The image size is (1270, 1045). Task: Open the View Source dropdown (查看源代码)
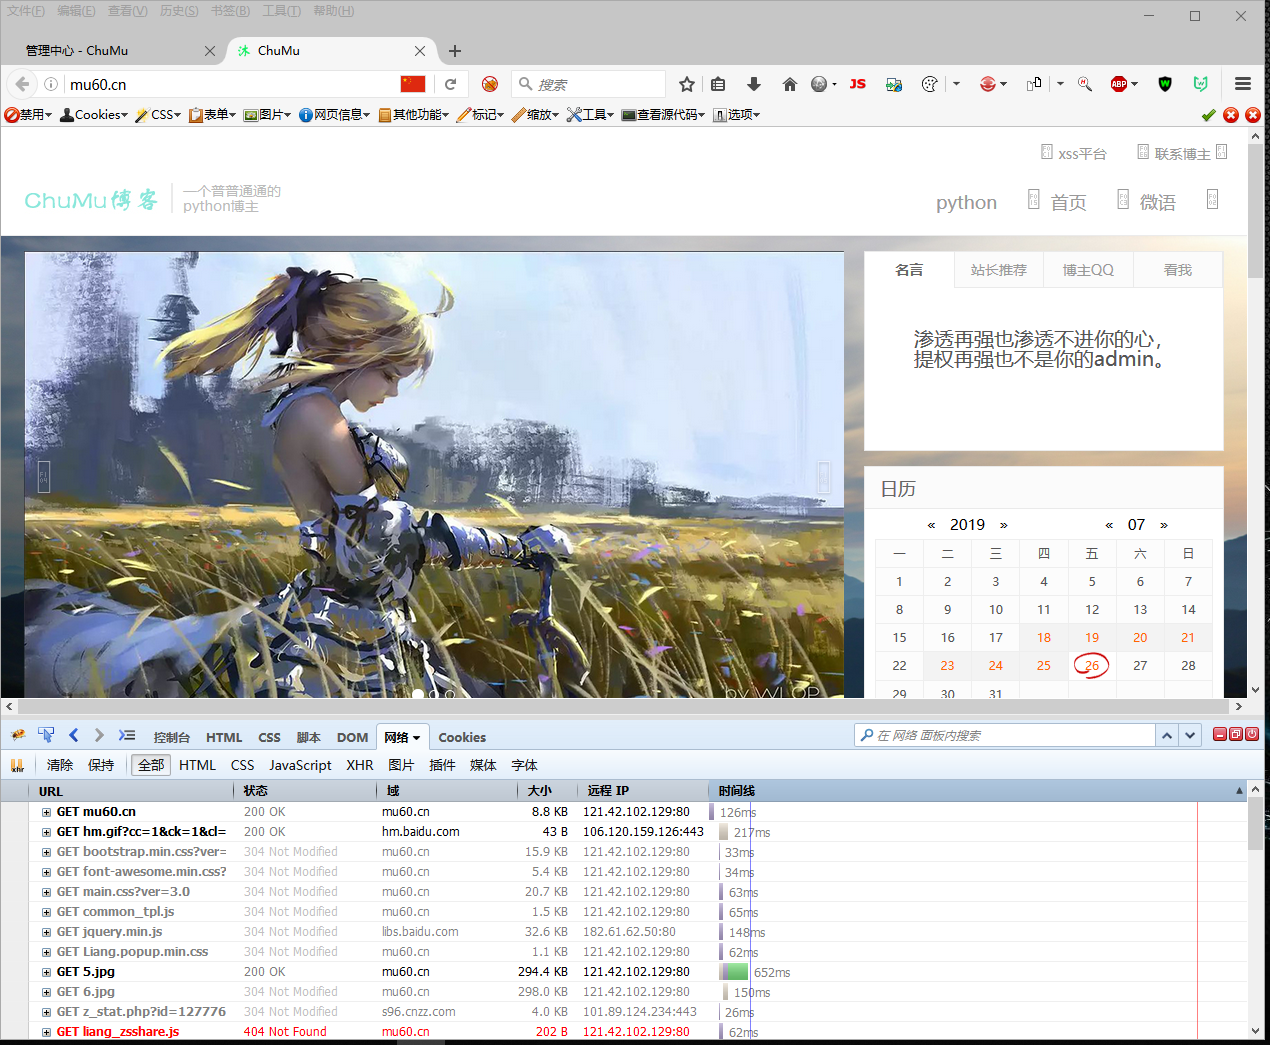[664, 115]
